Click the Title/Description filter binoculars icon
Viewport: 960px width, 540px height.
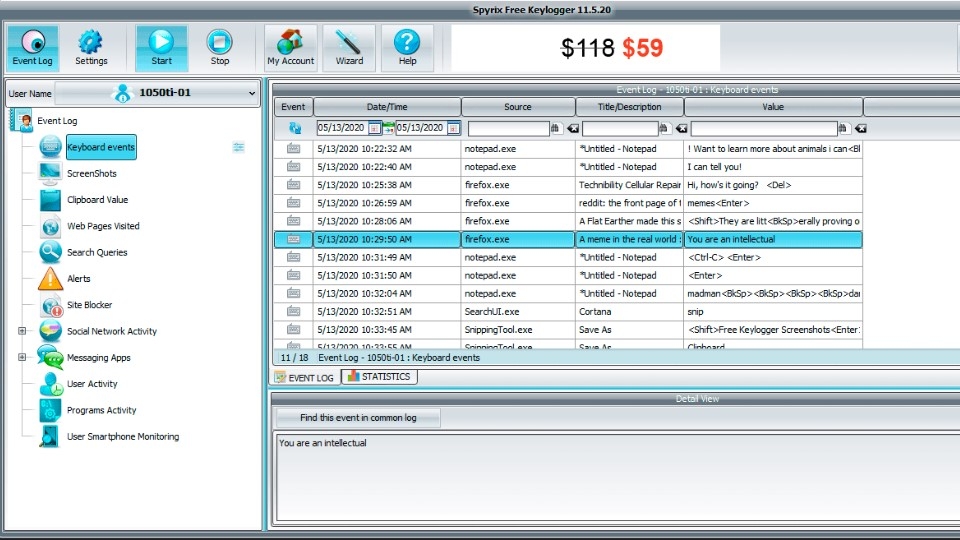click(664, 128)
